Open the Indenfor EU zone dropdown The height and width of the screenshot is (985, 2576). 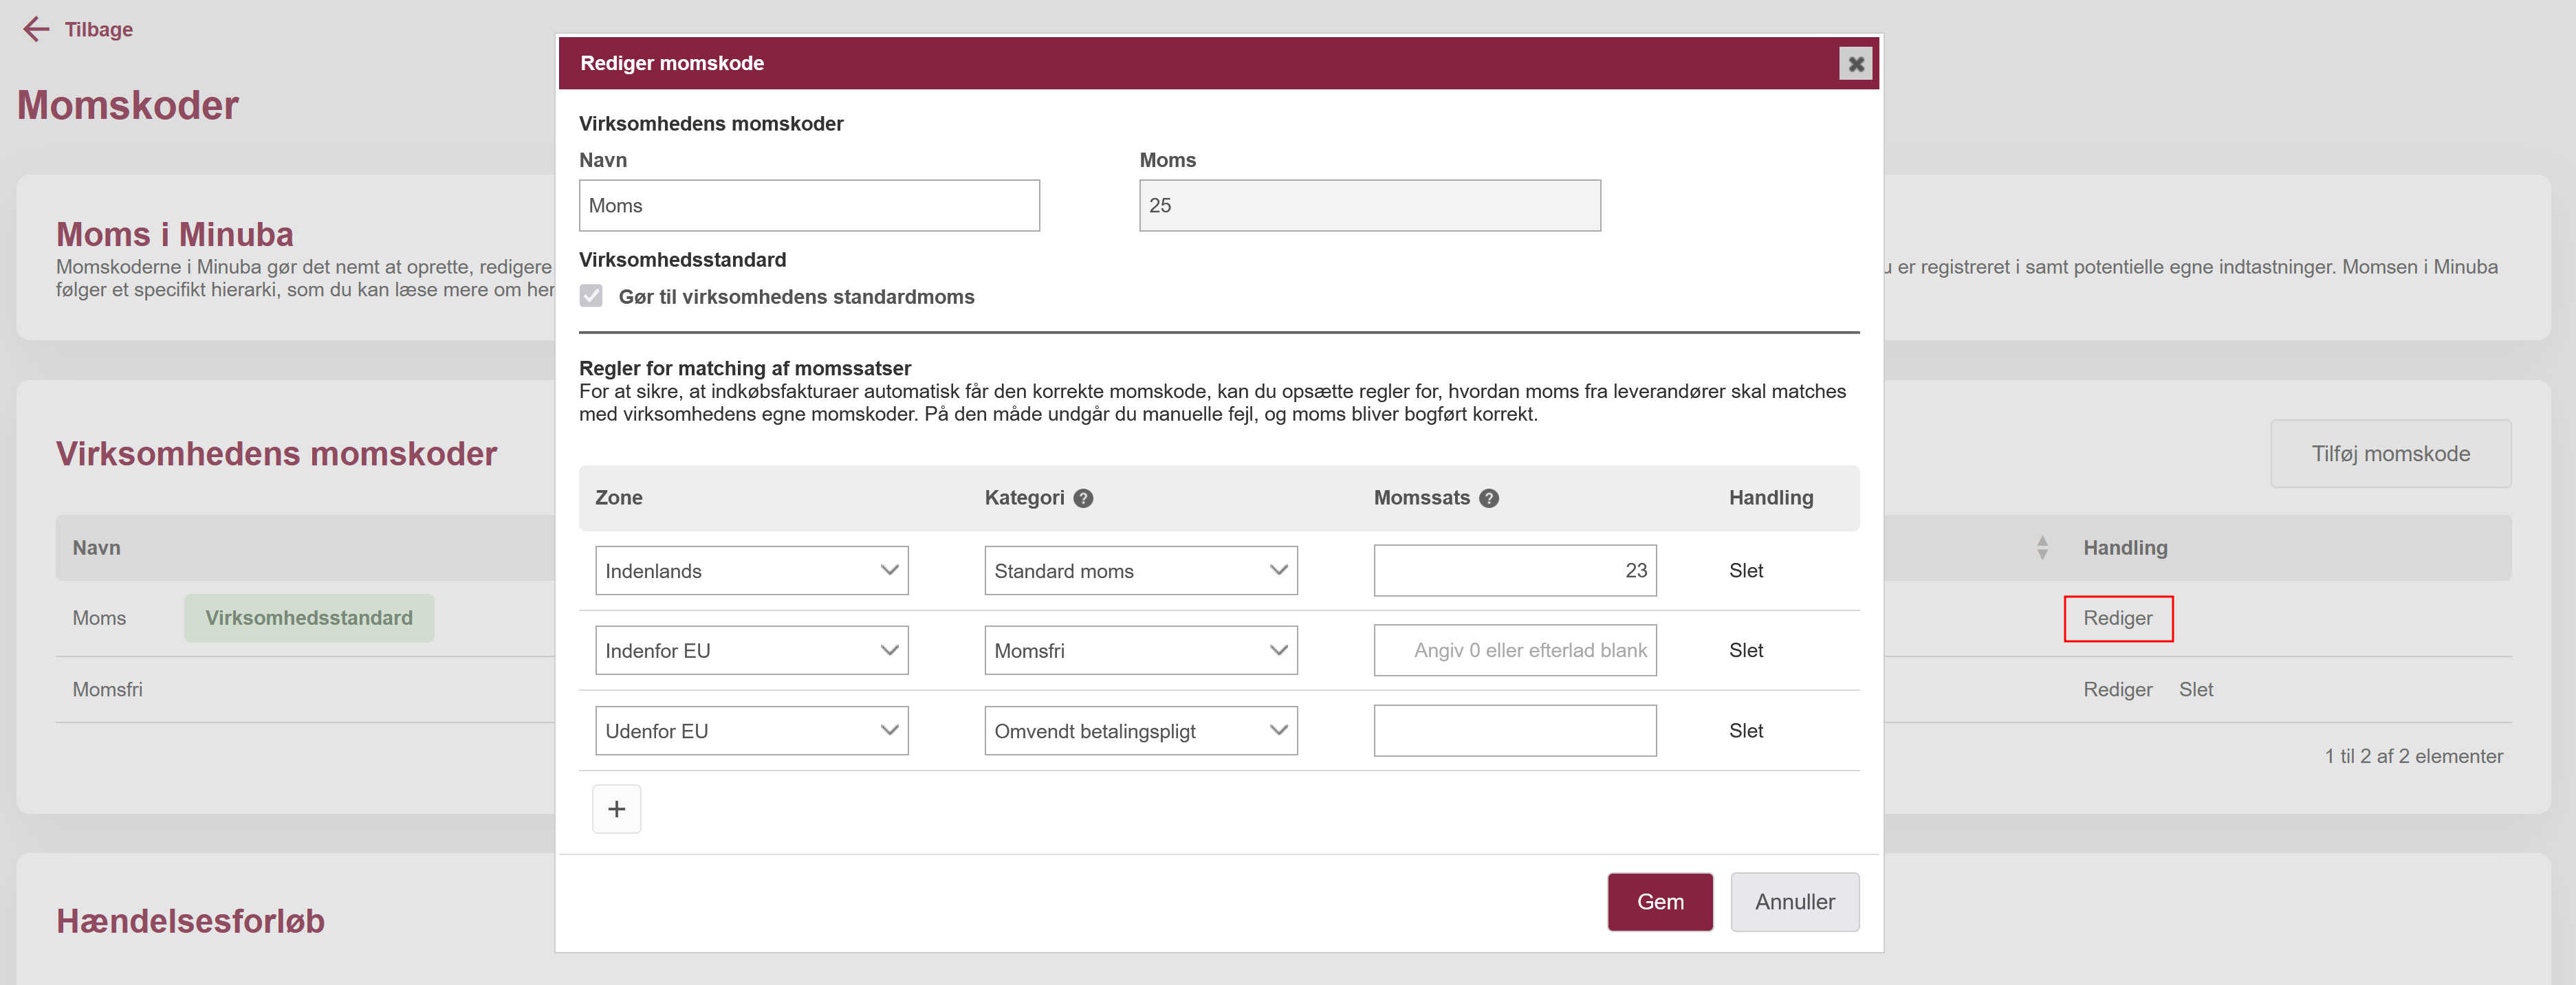click(x=751, y=650)
